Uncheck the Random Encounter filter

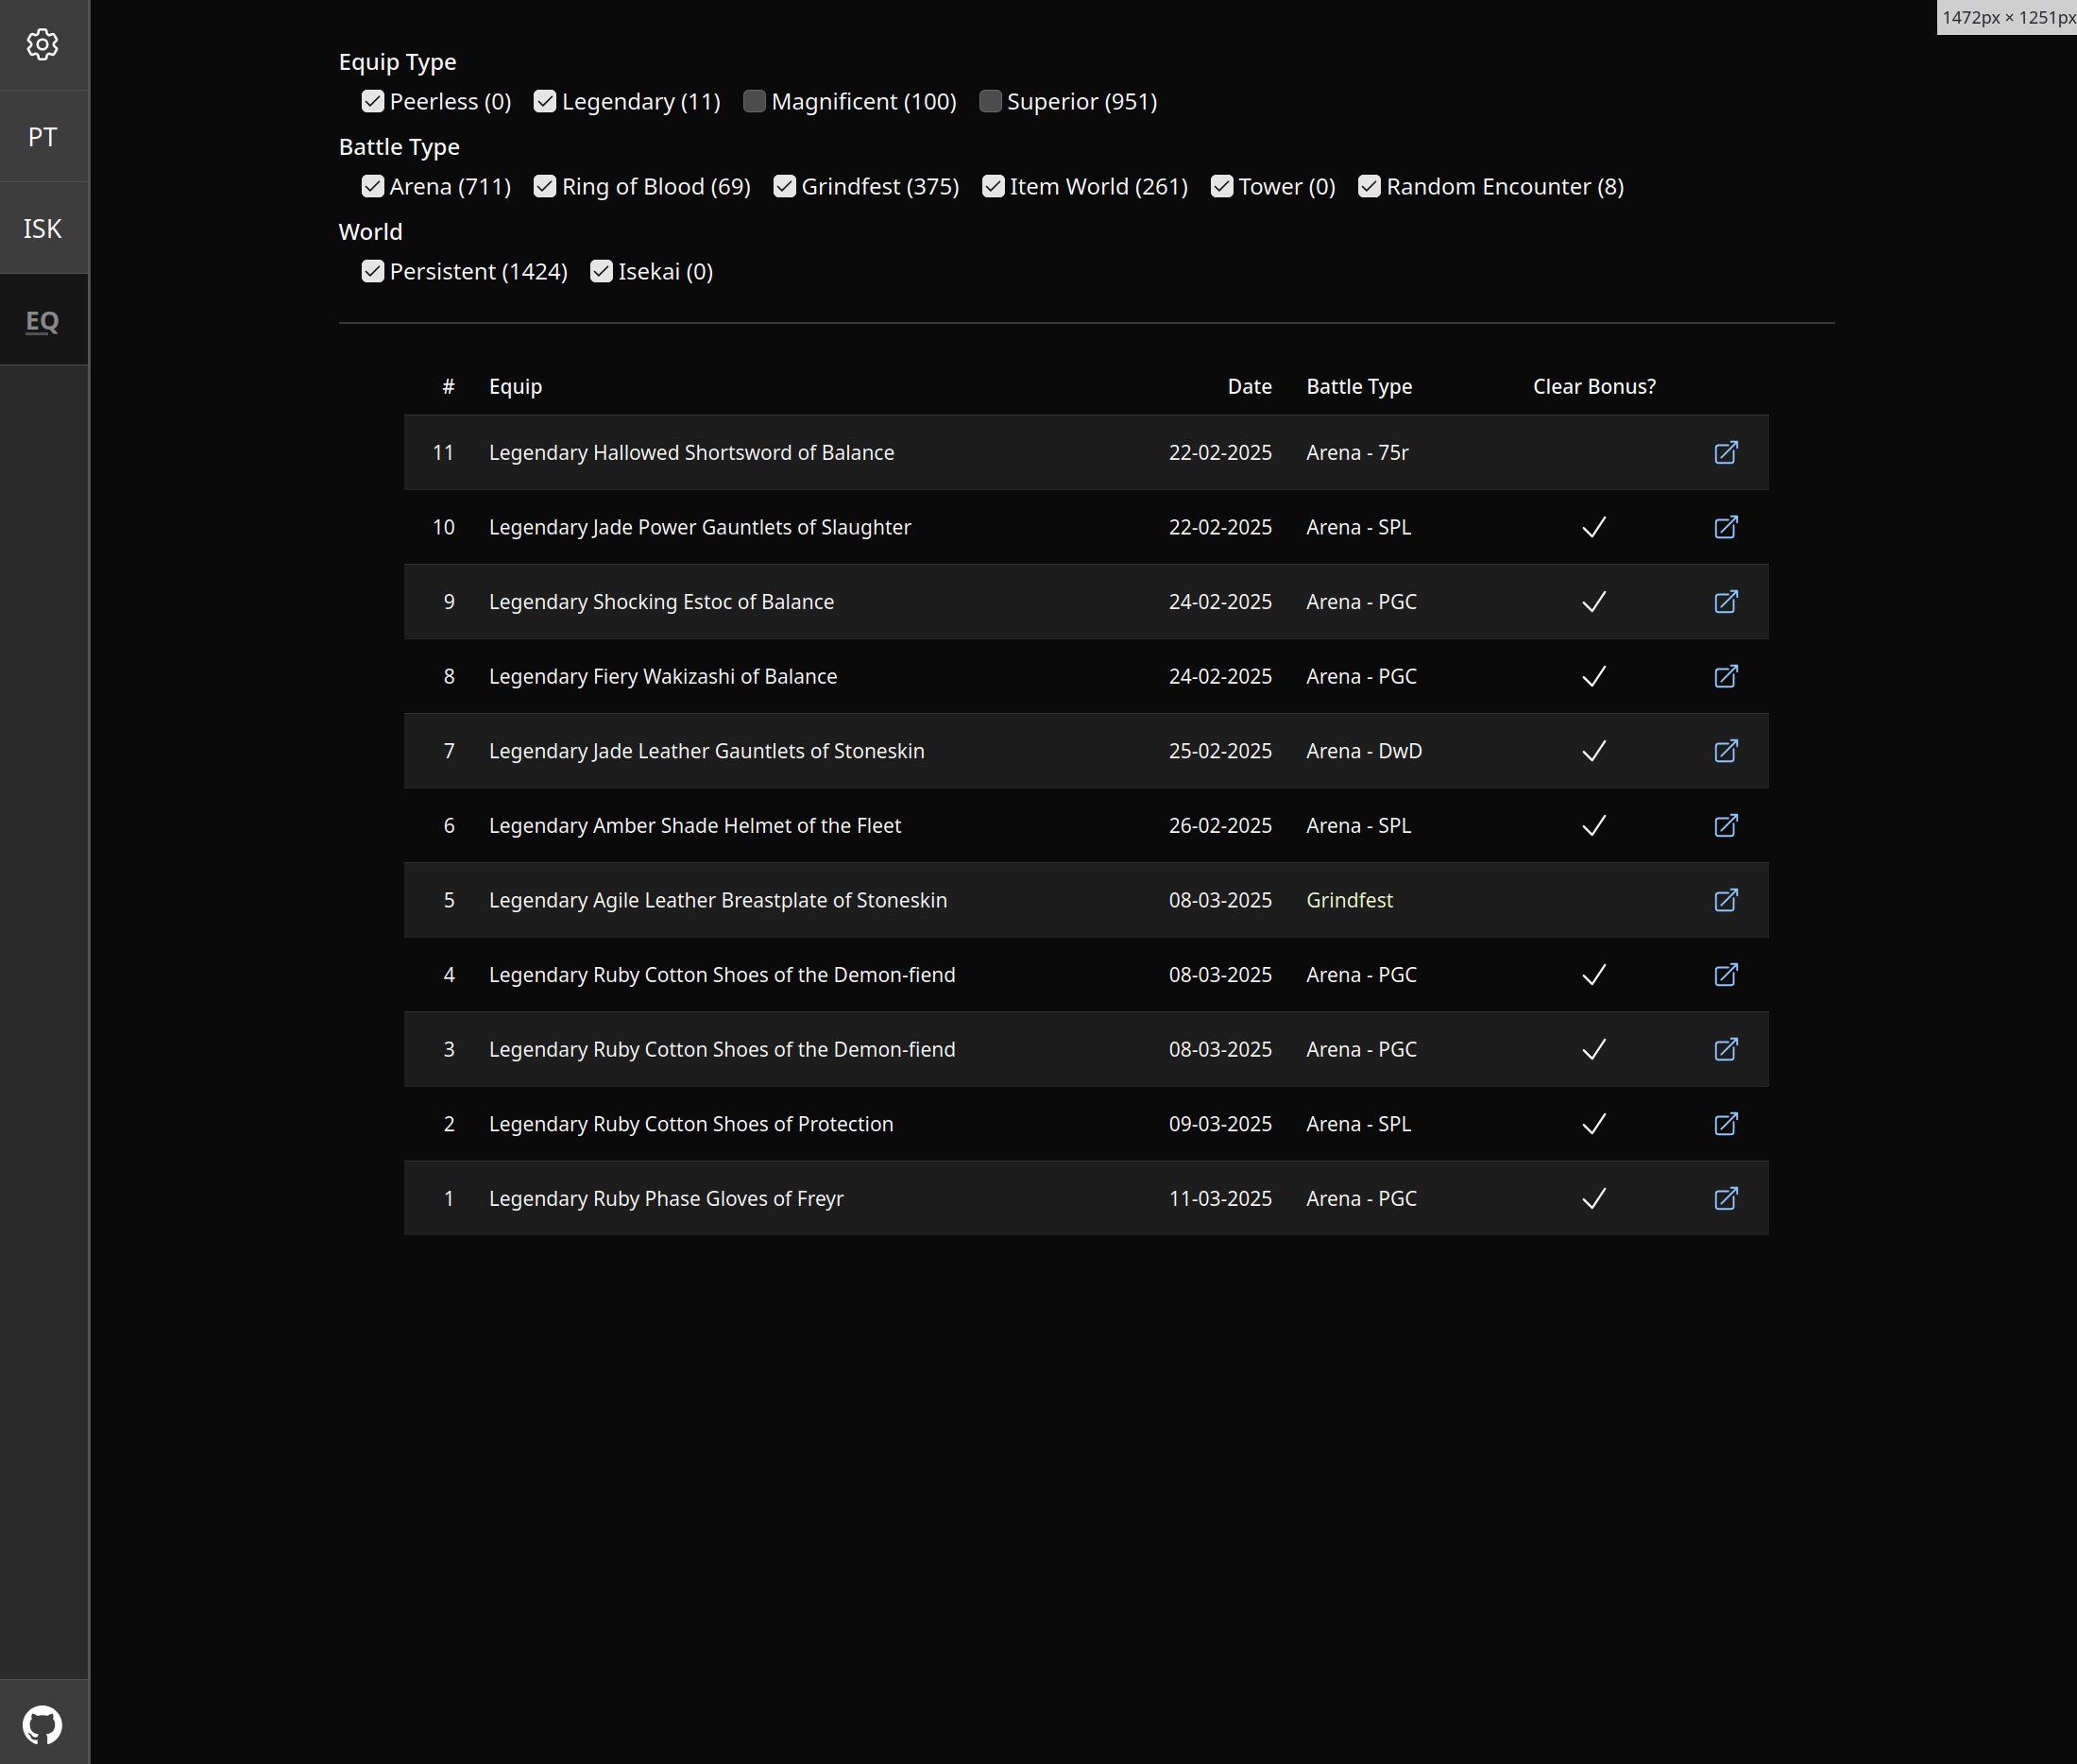pos(1369,186)
